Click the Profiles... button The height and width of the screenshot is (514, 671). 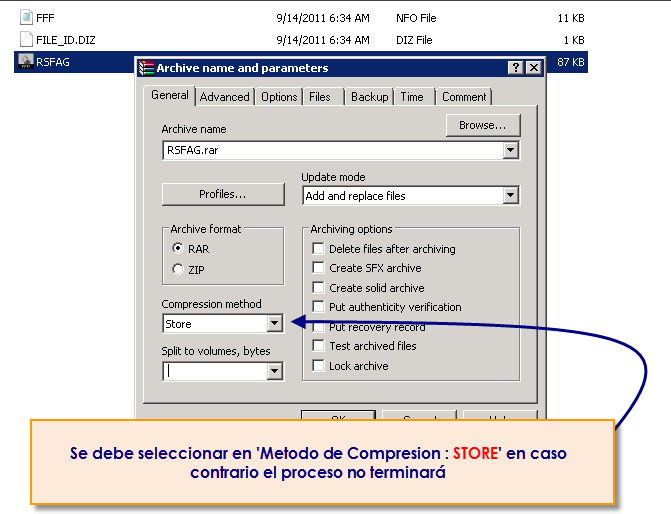(222, 194)
